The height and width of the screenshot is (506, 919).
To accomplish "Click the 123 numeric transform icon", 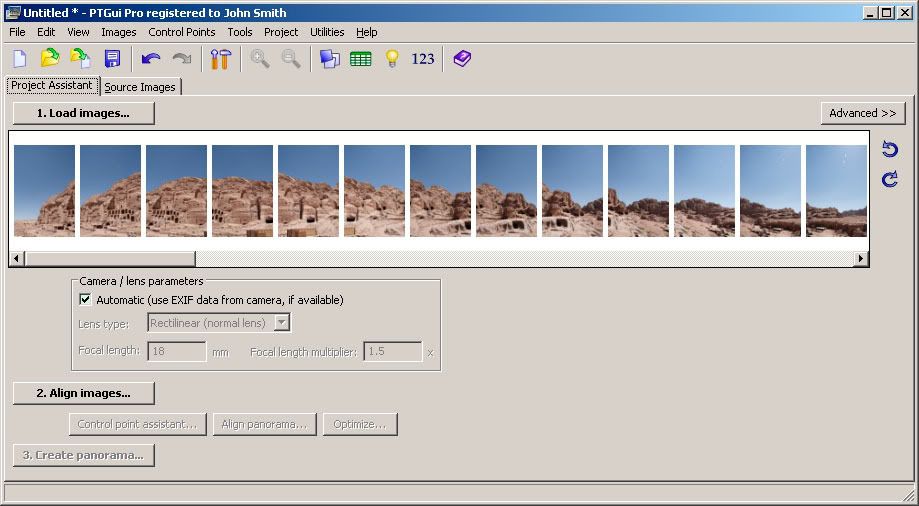I will point(423,59).
